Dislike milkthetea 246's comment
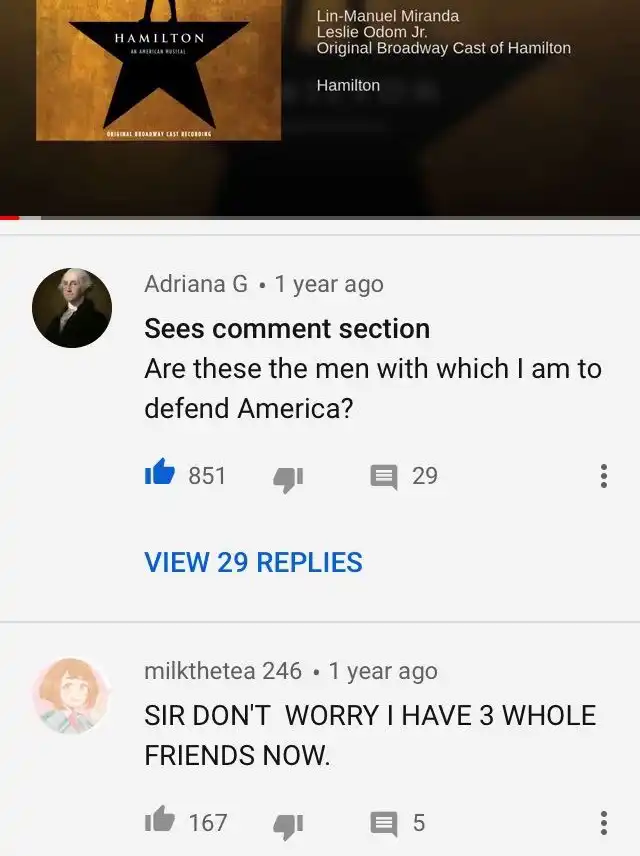The image size is (640, 856). (288, 826)
